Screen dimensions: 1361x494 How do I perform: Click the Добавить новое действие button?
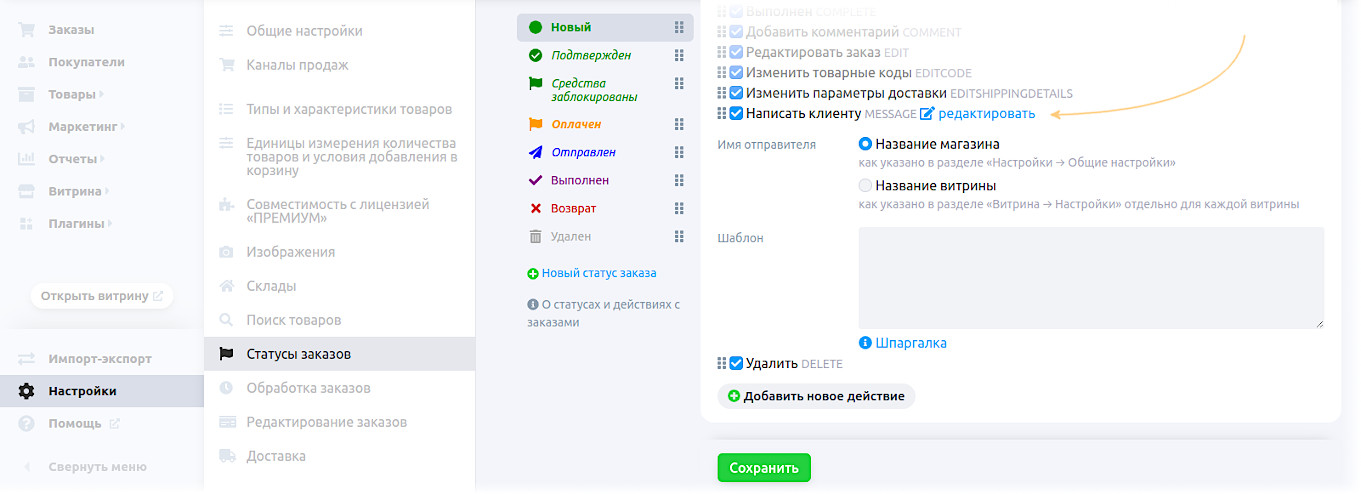(x=816, y=396)
